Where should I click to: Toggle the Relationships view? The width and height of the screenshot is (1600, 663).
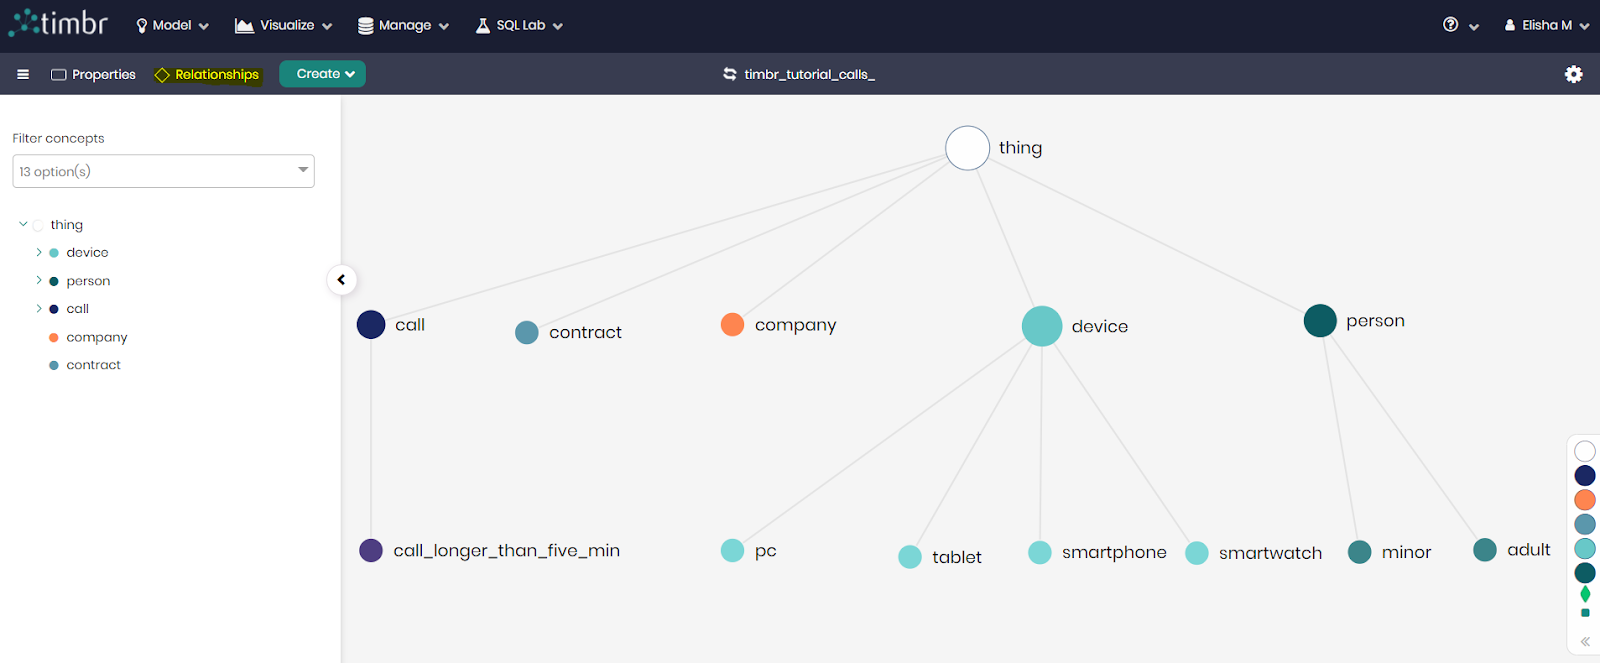point(207,74)
